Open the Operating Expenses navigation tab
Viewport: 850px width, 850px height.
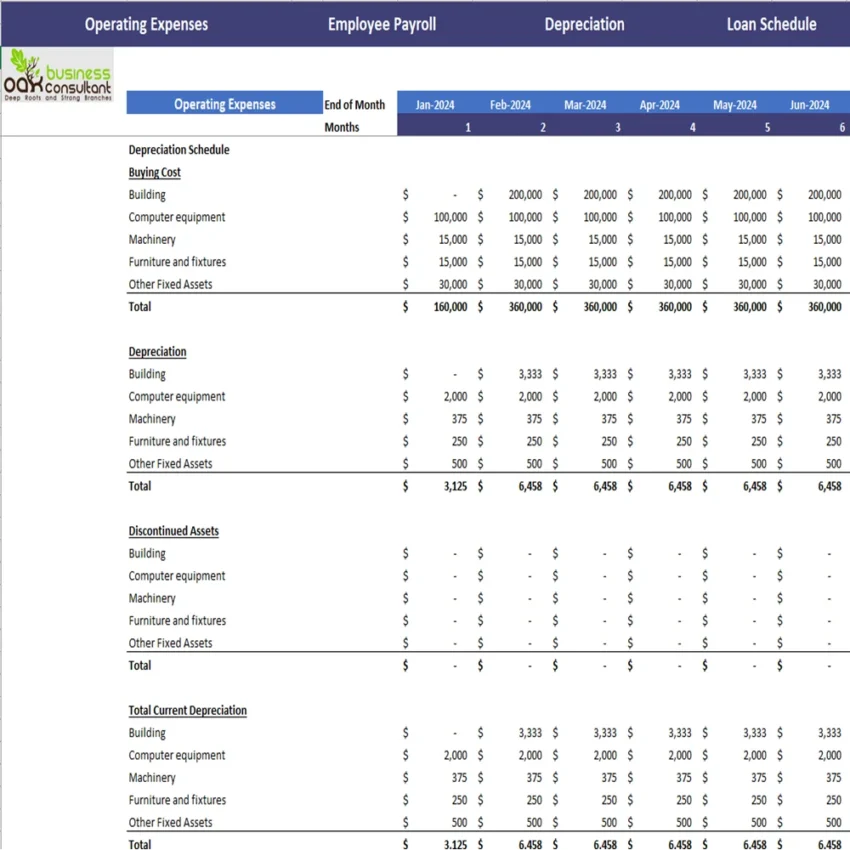pos(146,24)
